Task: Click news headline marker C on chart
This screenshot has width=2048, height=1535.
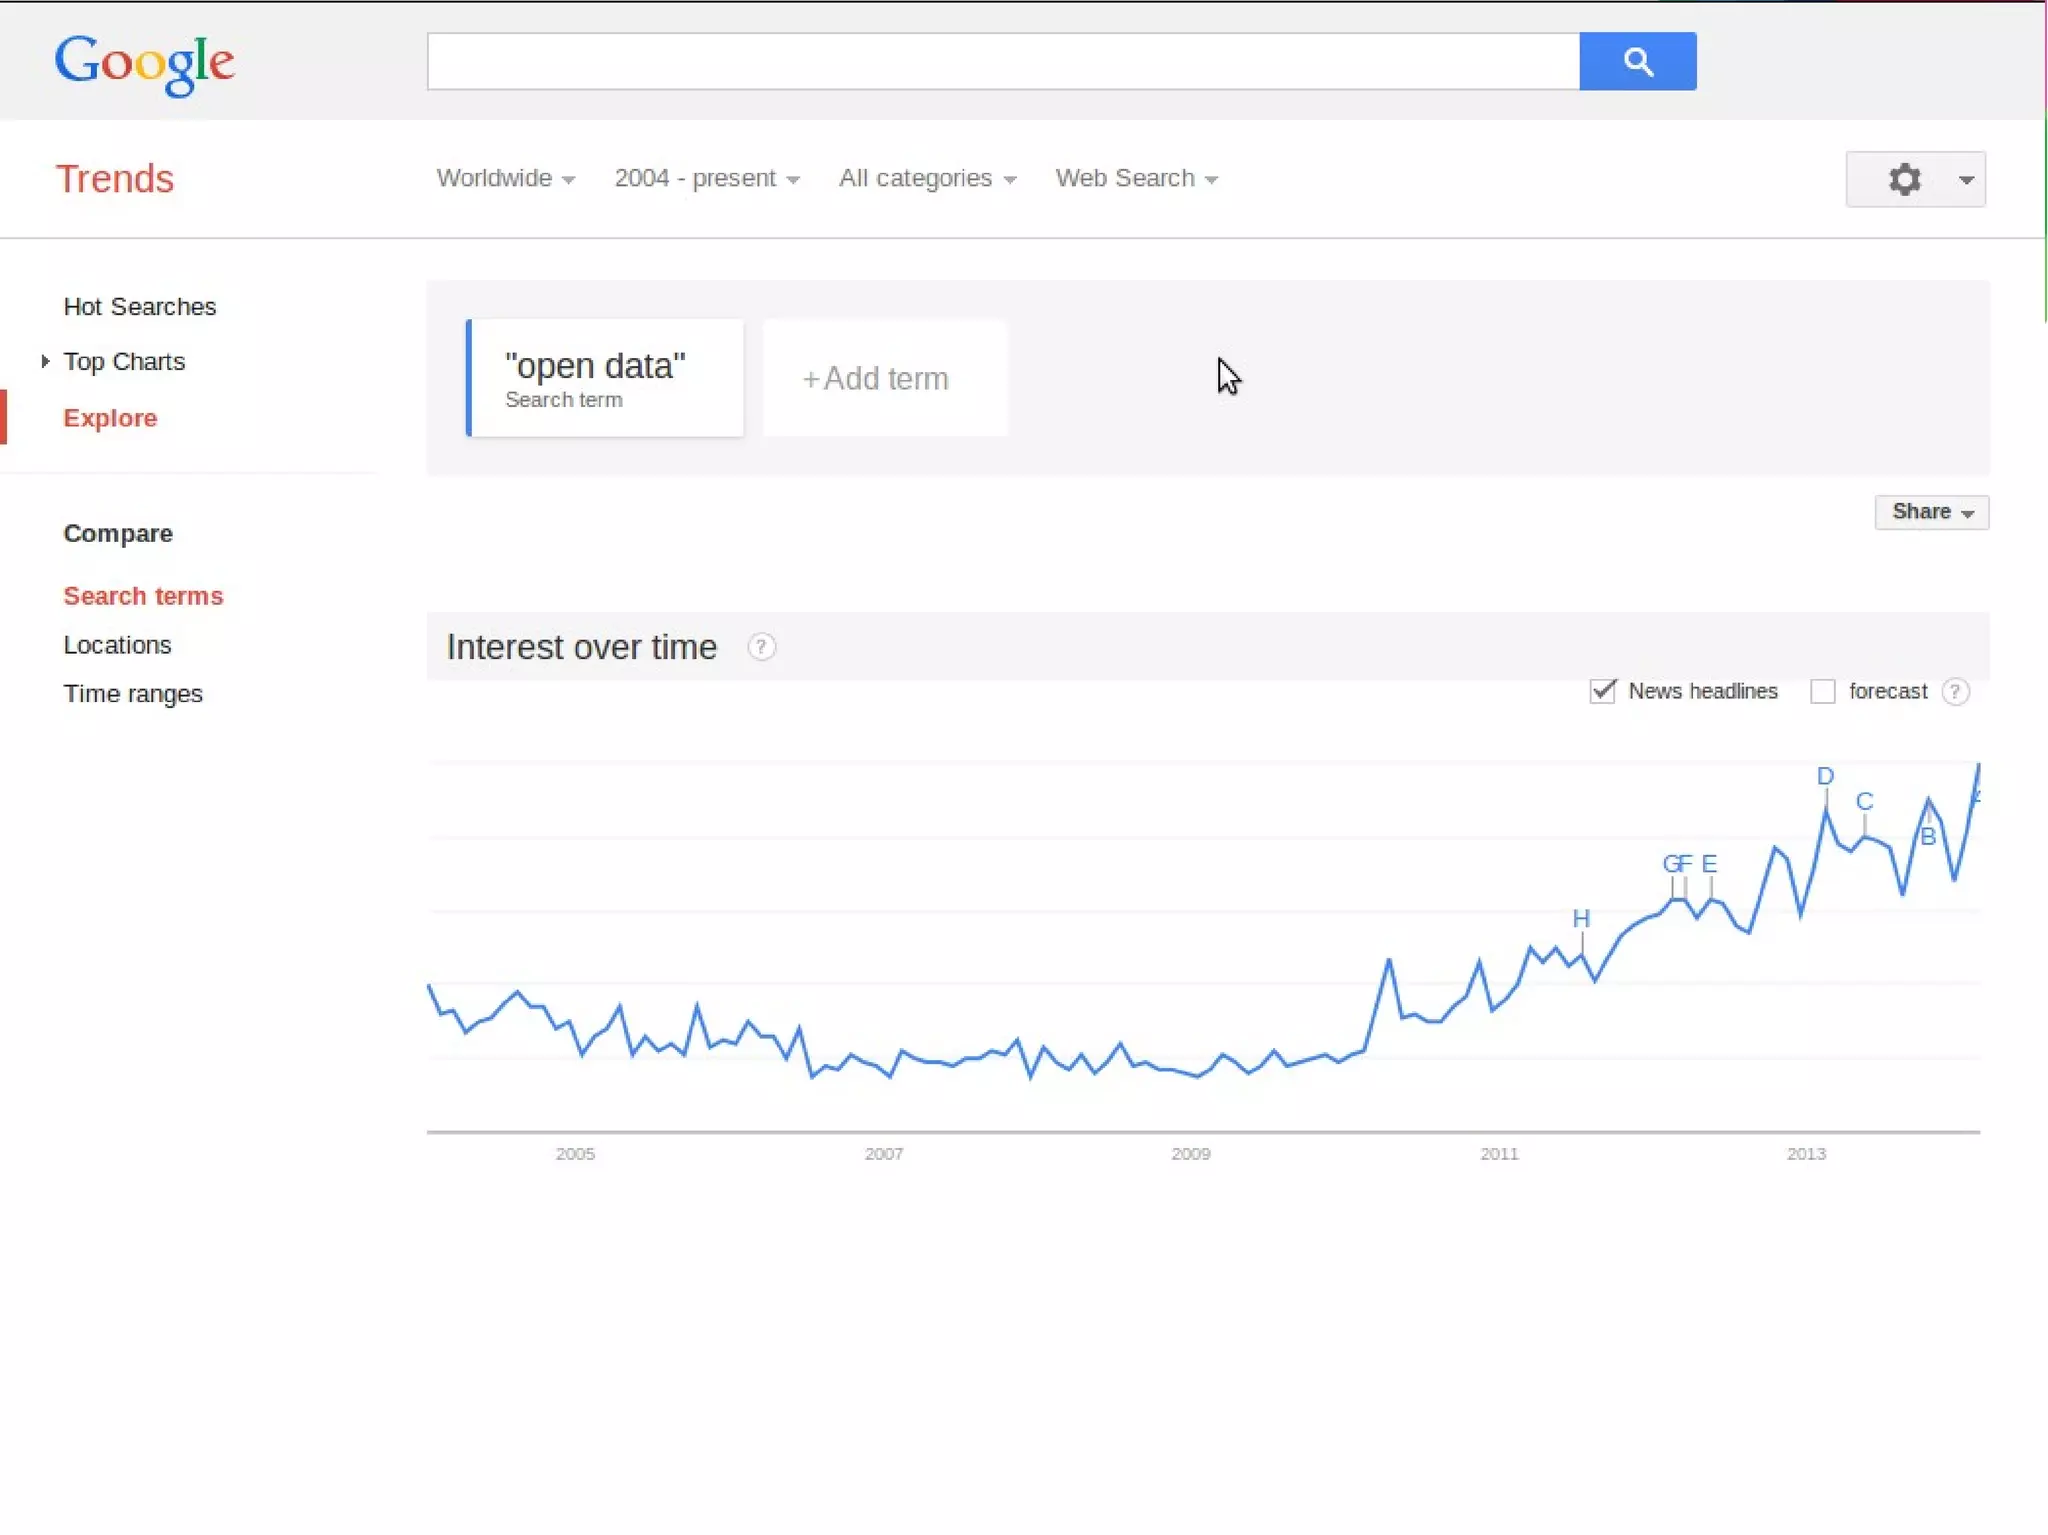Action: [1864, 802]
